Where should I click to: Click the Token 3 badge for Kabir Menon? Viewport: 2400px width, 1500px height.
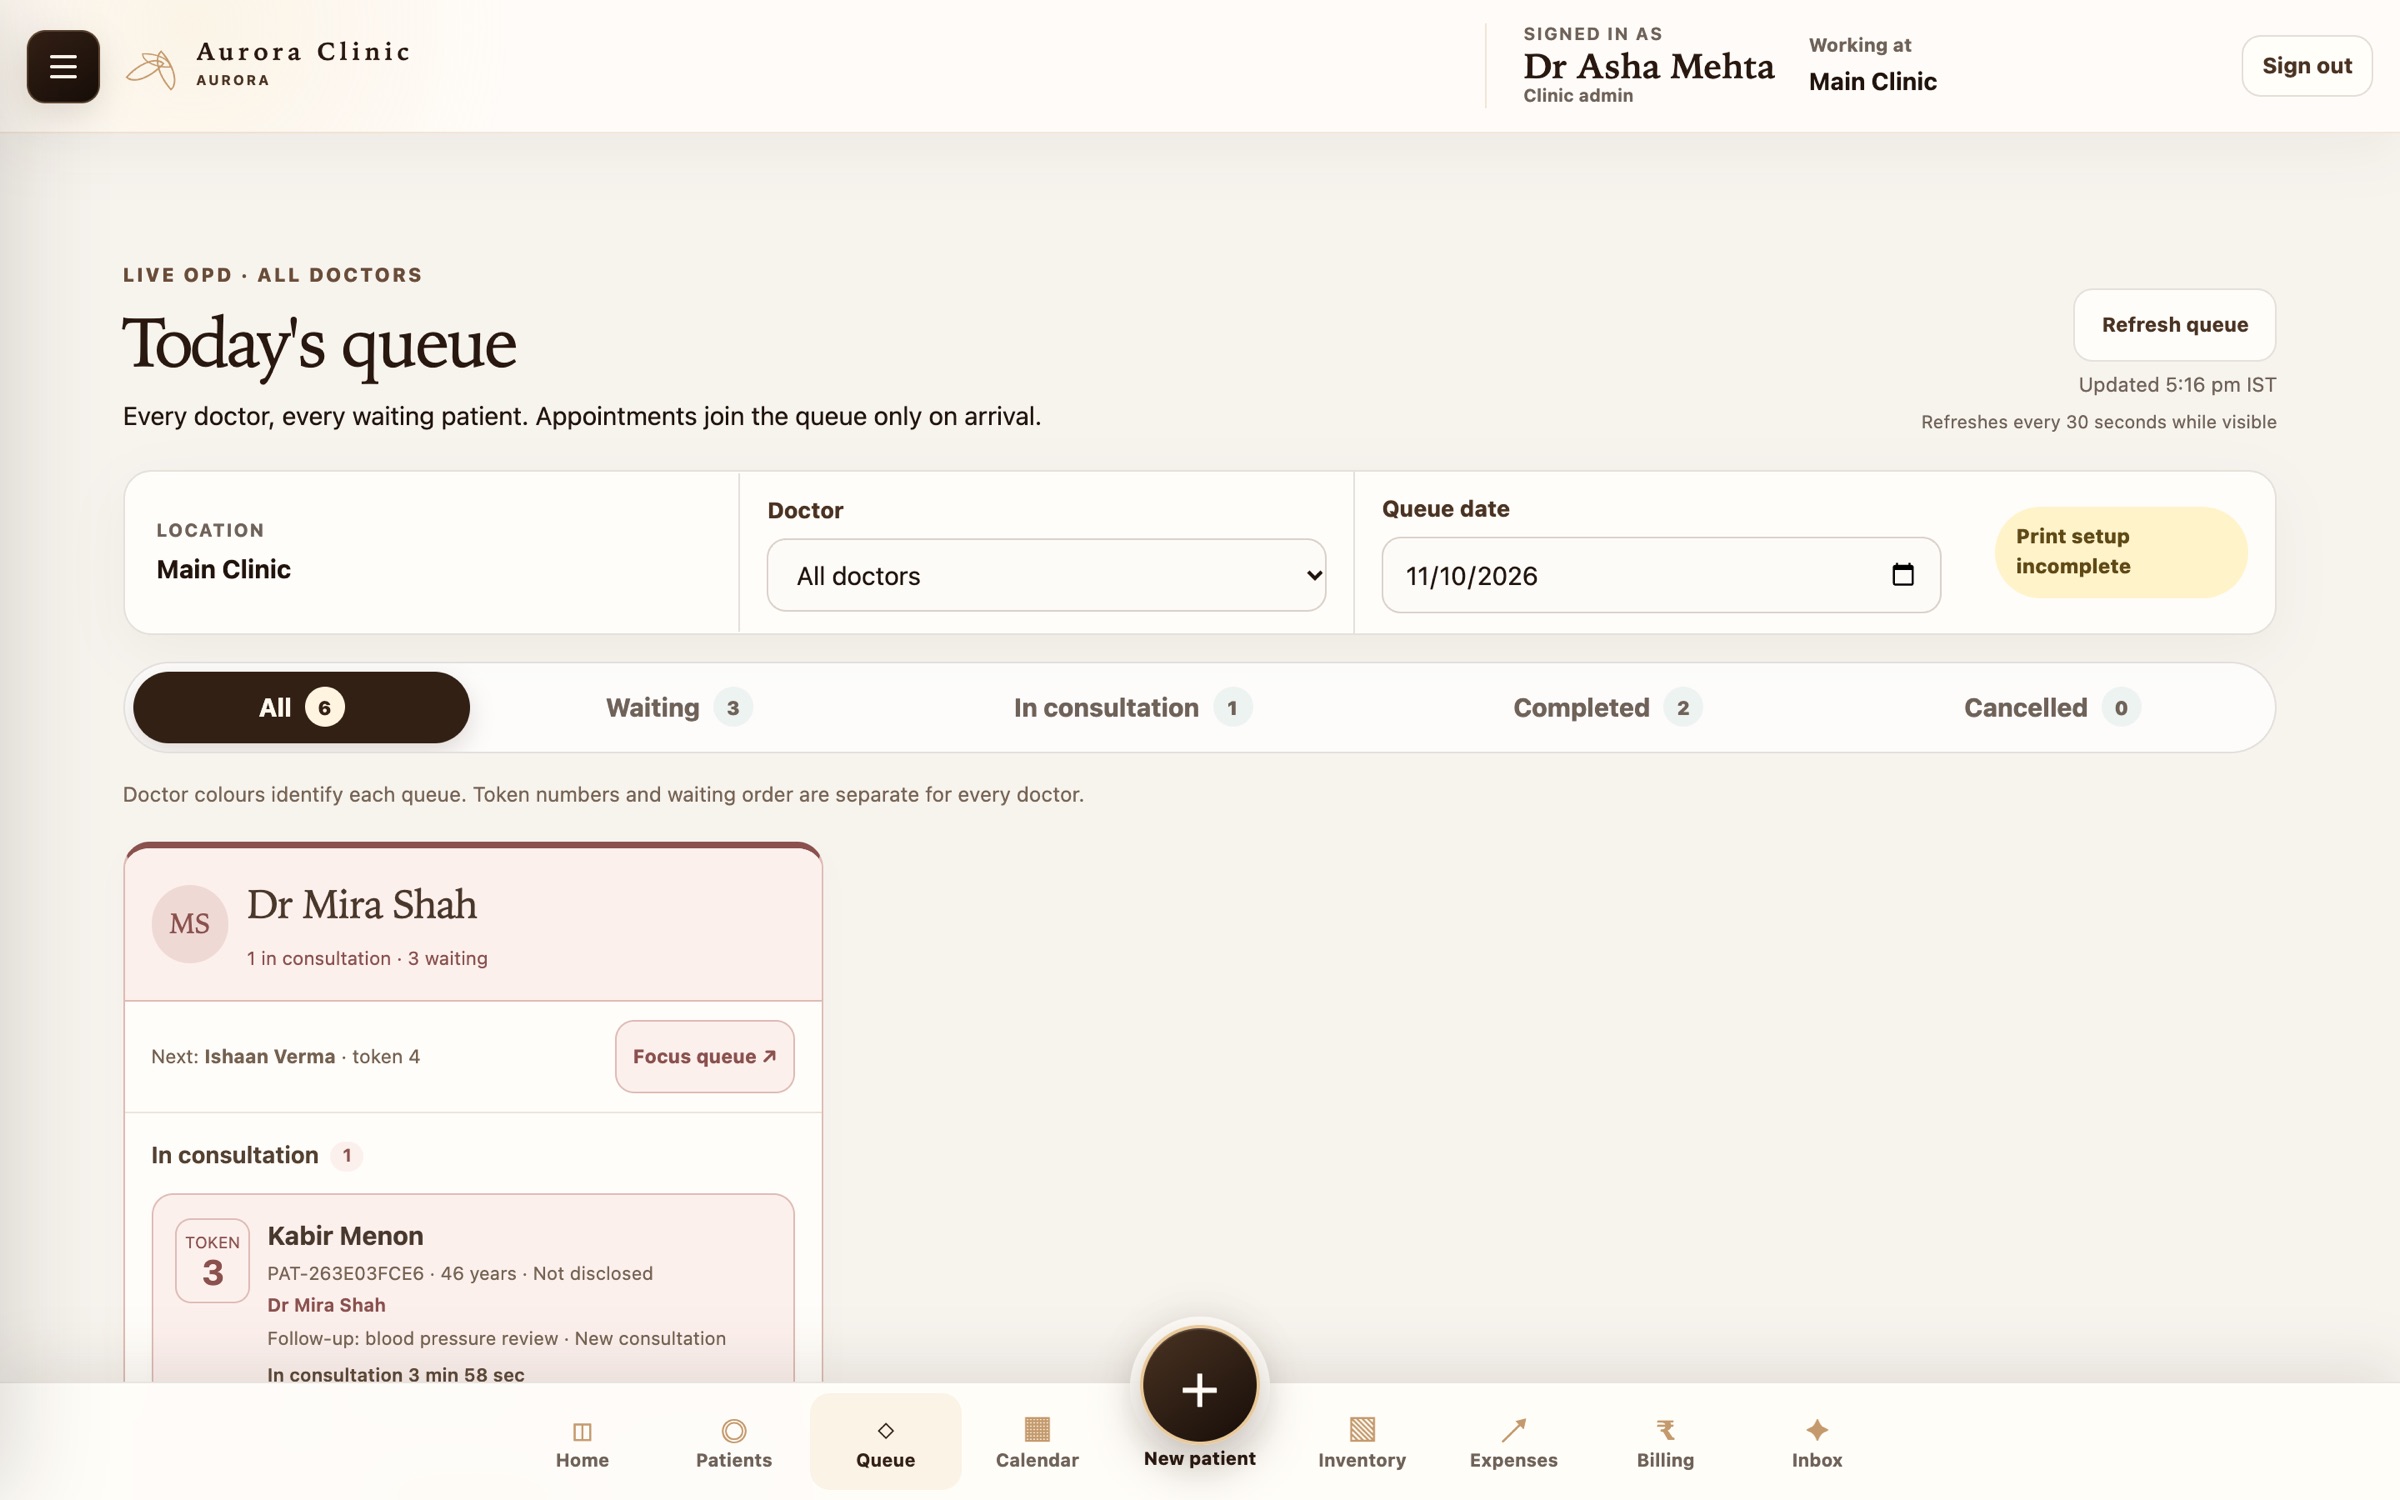tap(212, 1260)
